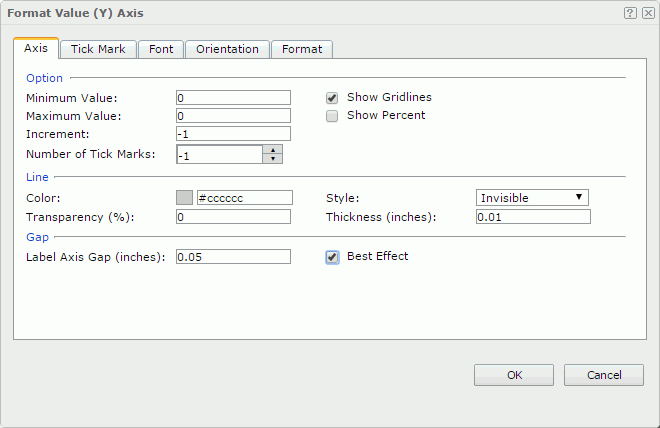Toggle the Best Effect checkbox
Image resolution: width=660 pixels, height=428 pixels.
click(x=332, y=257)
